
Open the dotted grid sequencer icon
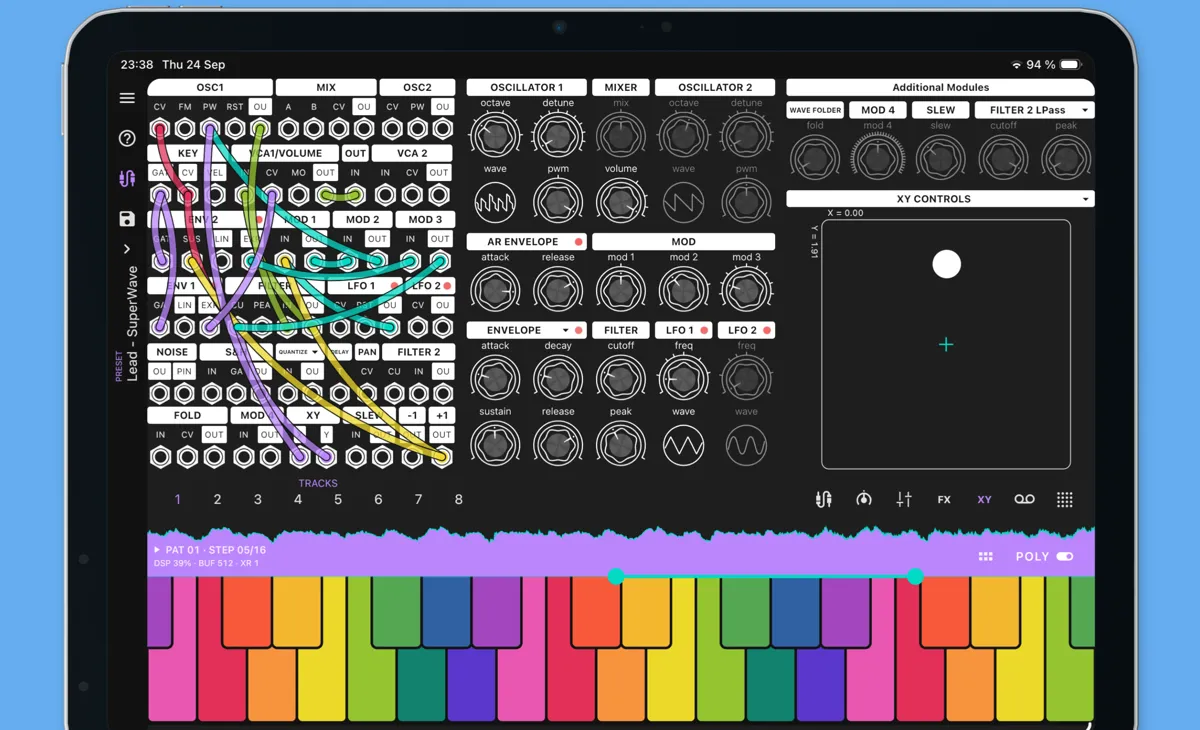1065,499
